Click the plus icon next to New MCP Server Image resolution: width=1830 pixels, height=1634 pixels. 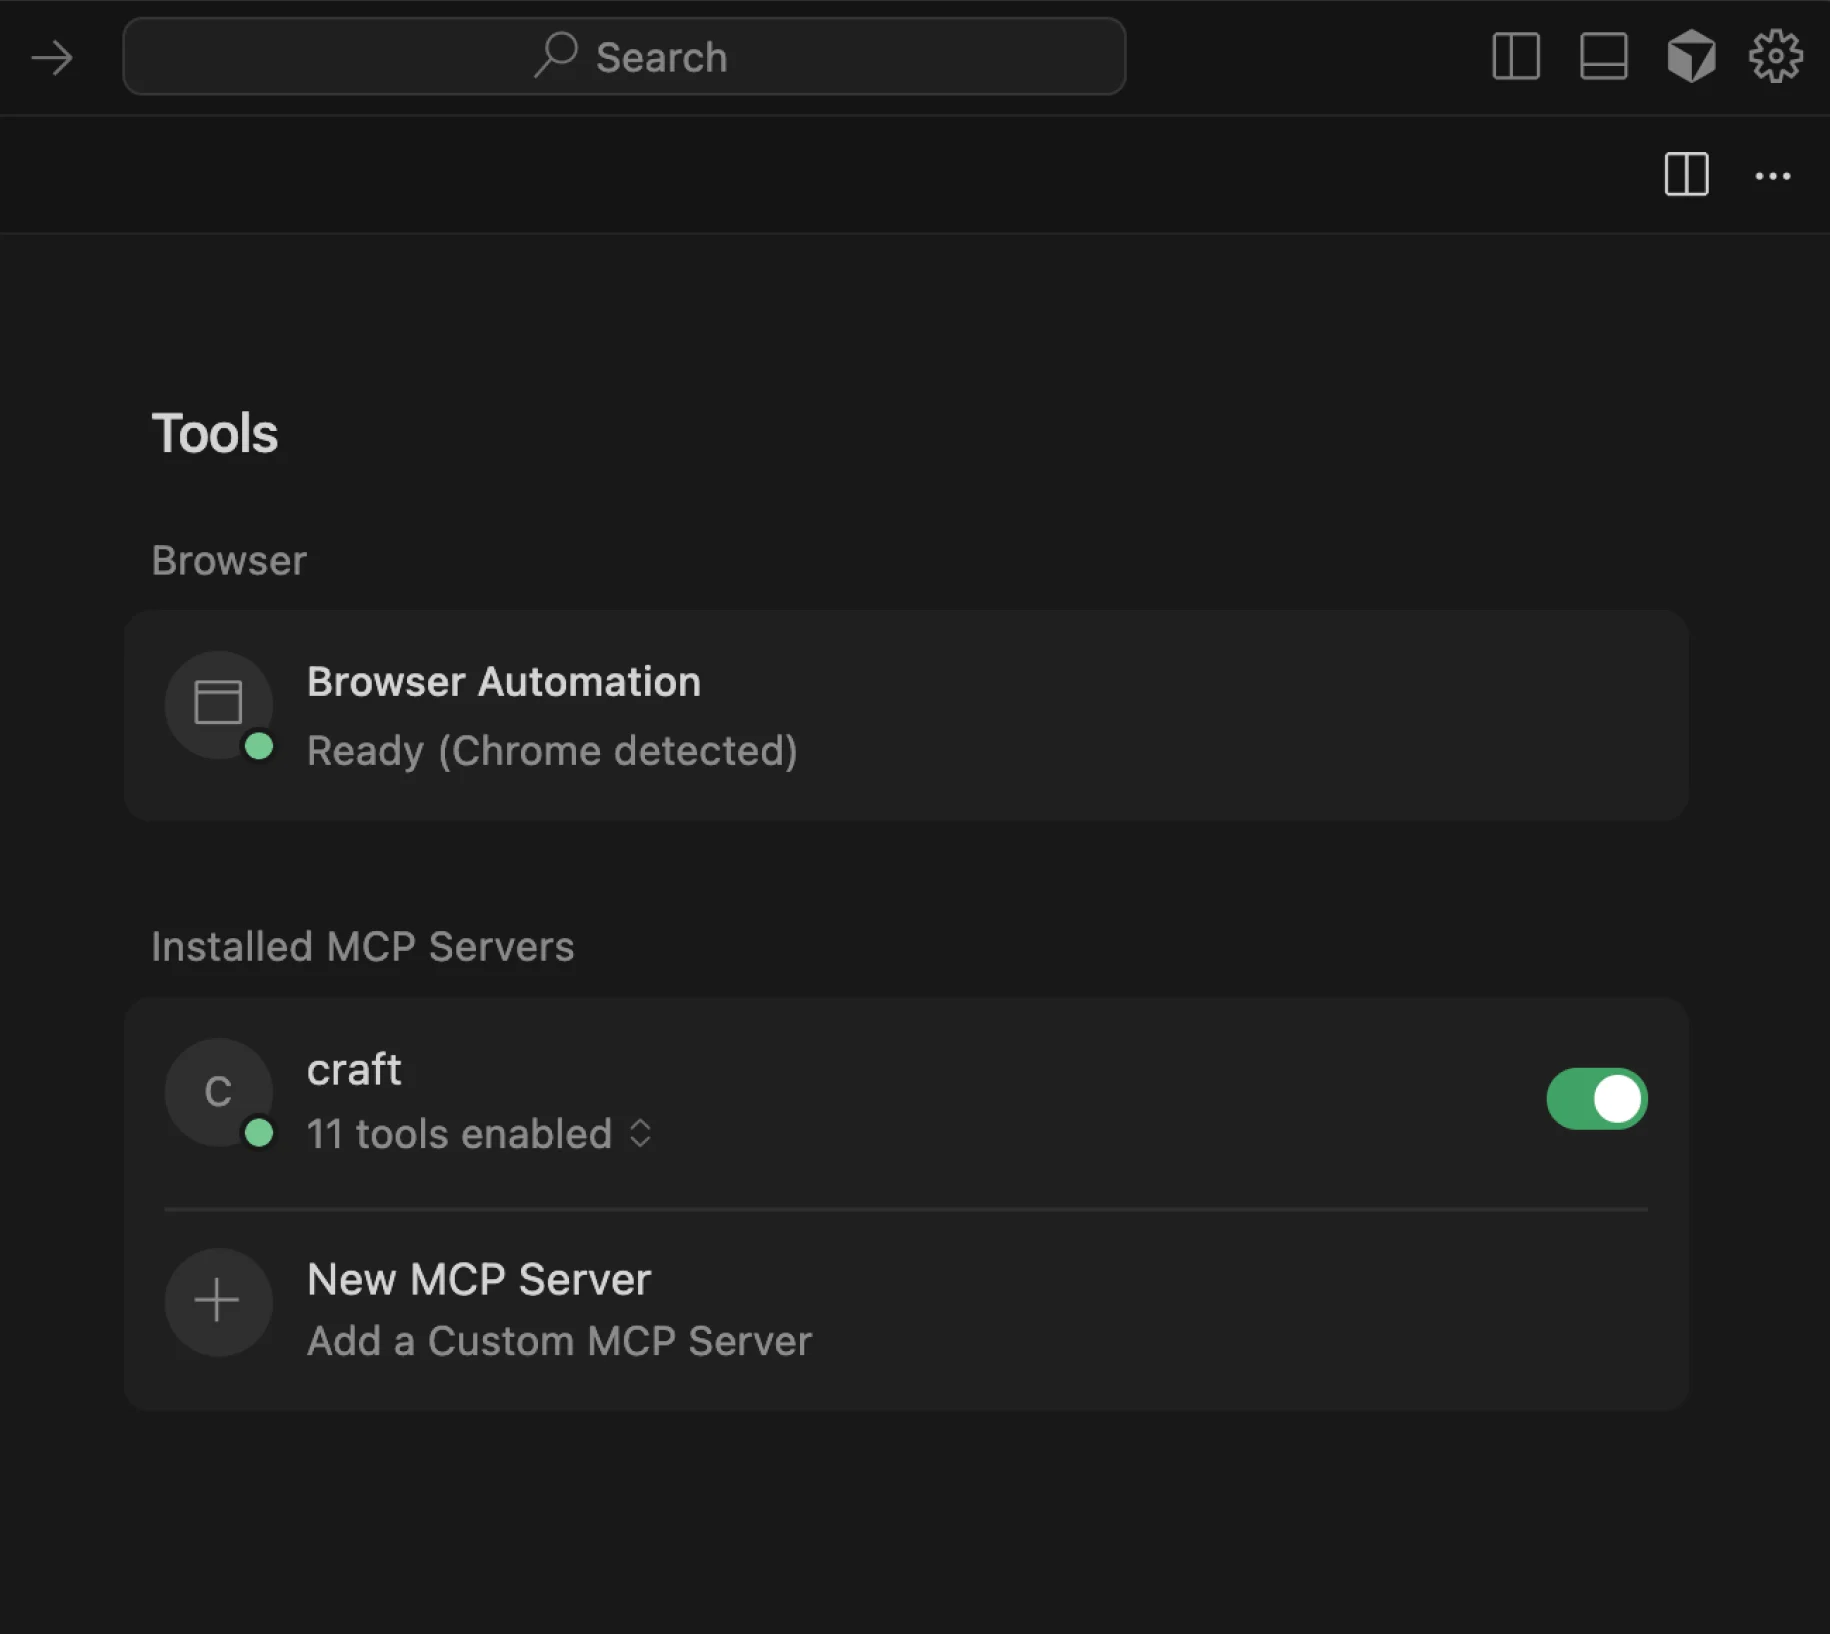click(x=218, y=1301)
